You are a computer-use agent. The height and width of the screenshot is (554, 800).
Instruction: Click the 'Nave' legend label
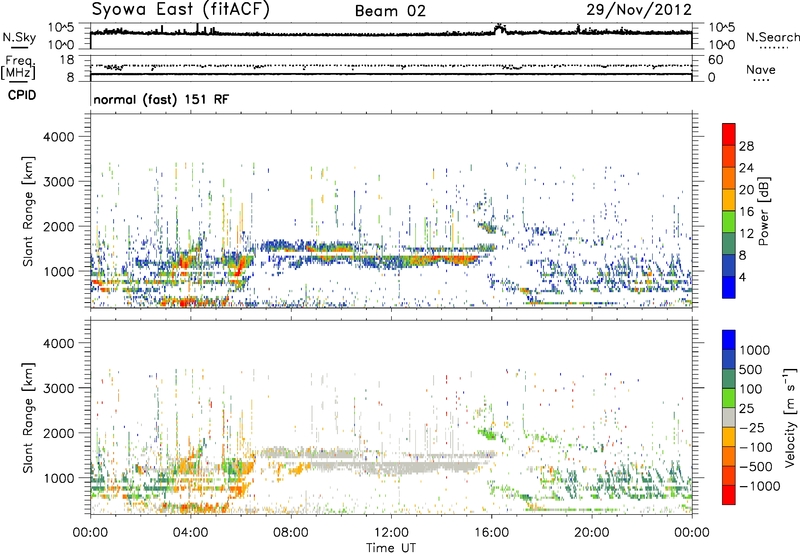[x=761, y=70]
